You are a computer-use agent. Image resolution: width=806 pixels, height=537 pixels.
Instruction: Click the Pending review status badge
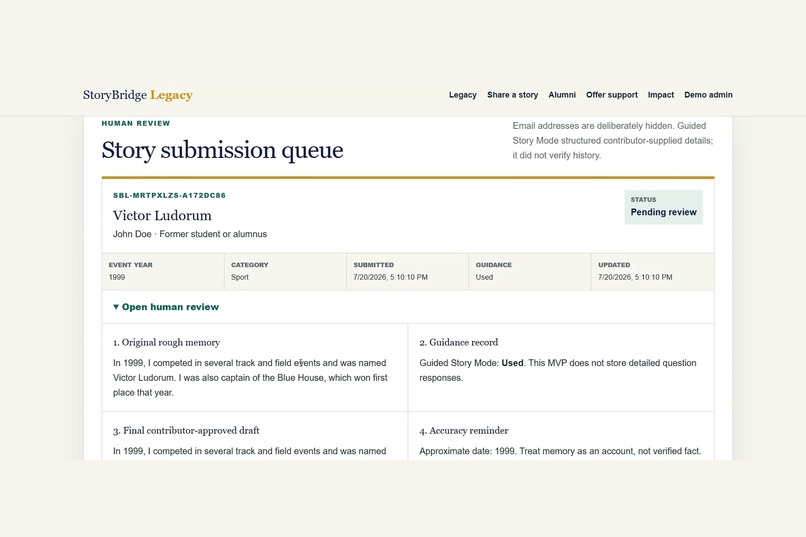pyautogui.click(x=663, y=207)
